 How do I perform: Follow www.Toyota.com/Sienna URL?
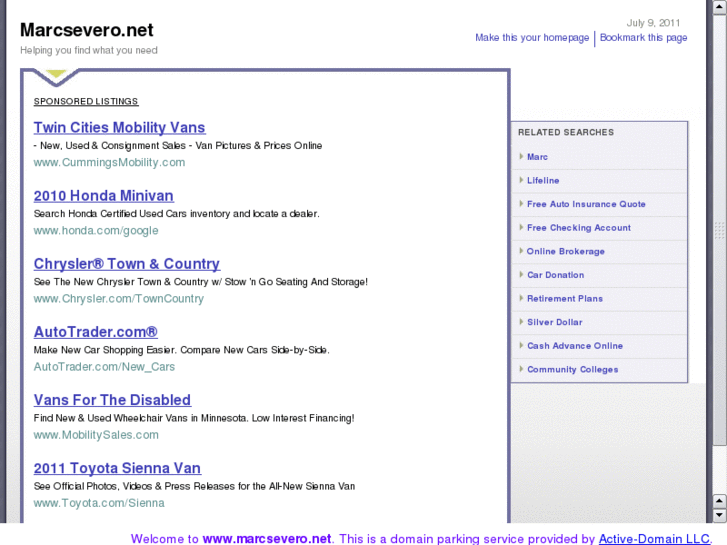click(99, 503)
